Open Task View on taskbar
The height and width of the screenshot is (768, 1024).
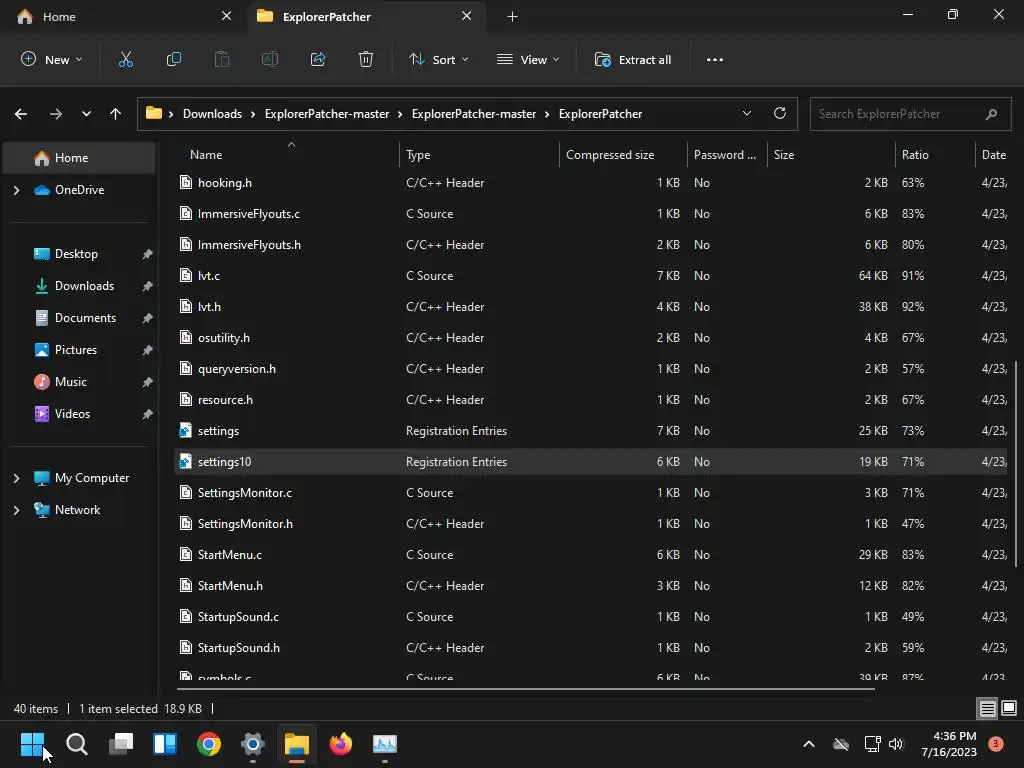(x=121, y=744)
